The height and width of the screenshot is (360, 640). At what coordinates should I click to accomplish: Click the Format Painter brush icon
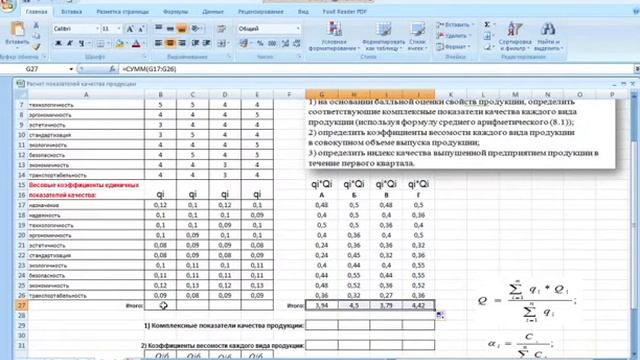(36, 47)
